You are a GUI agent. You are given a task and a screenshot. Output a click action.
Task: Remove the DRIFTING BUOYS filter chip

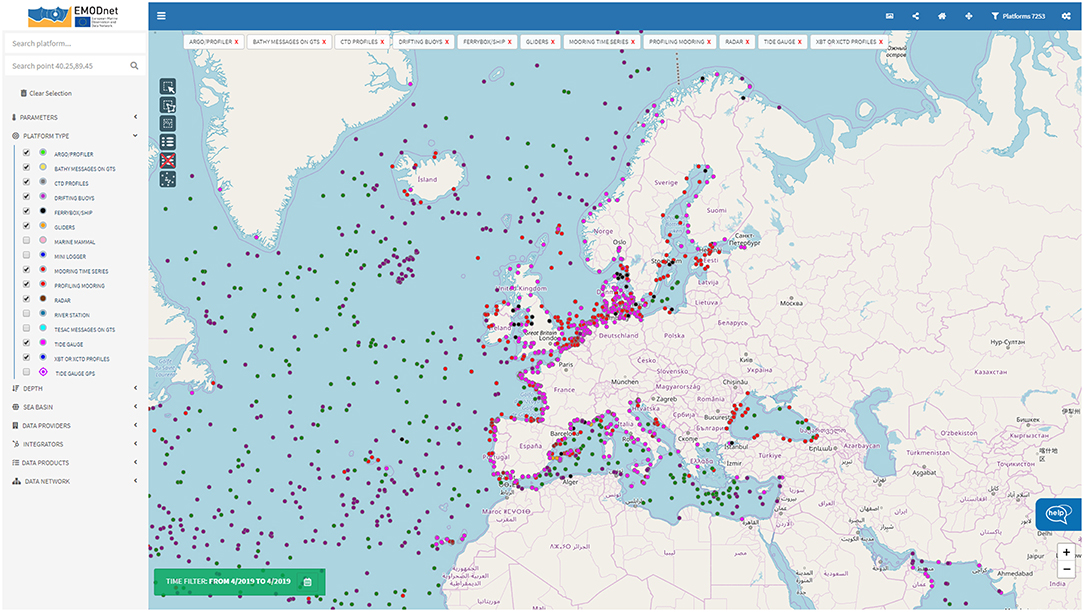[x=447, y=42]
